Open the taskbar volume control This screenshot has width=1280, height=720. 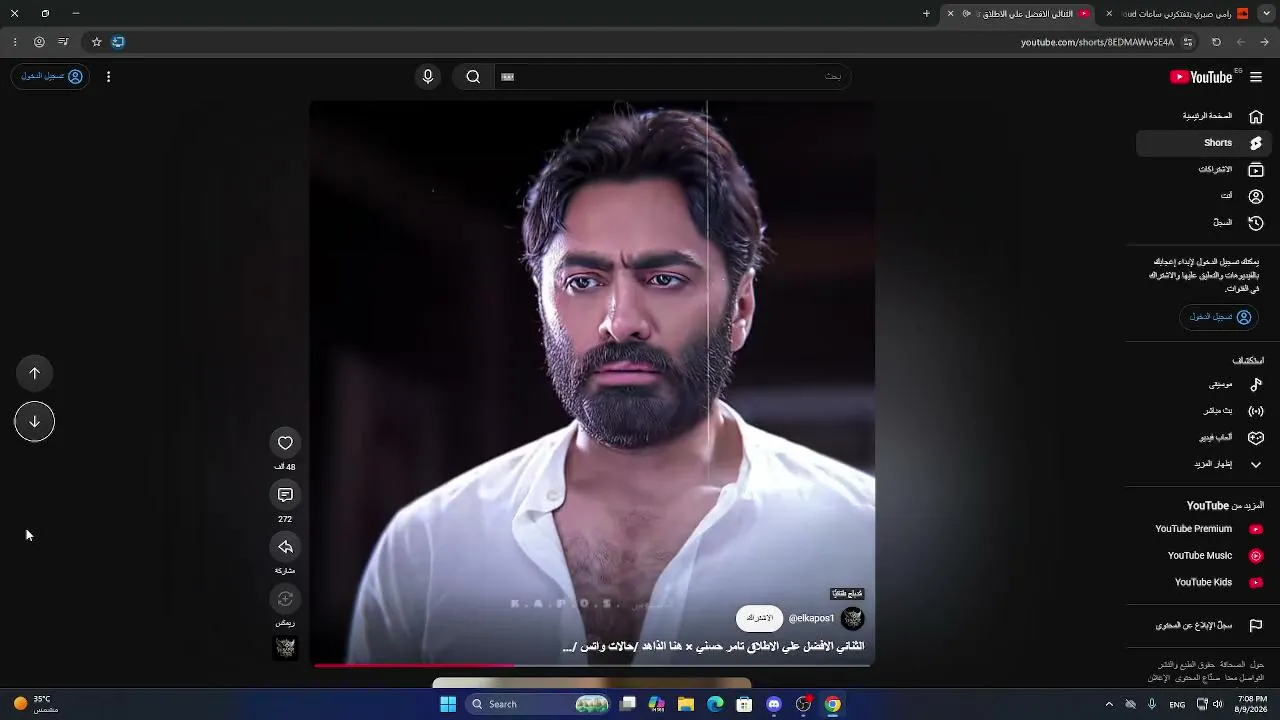(x=1217, y=704)
